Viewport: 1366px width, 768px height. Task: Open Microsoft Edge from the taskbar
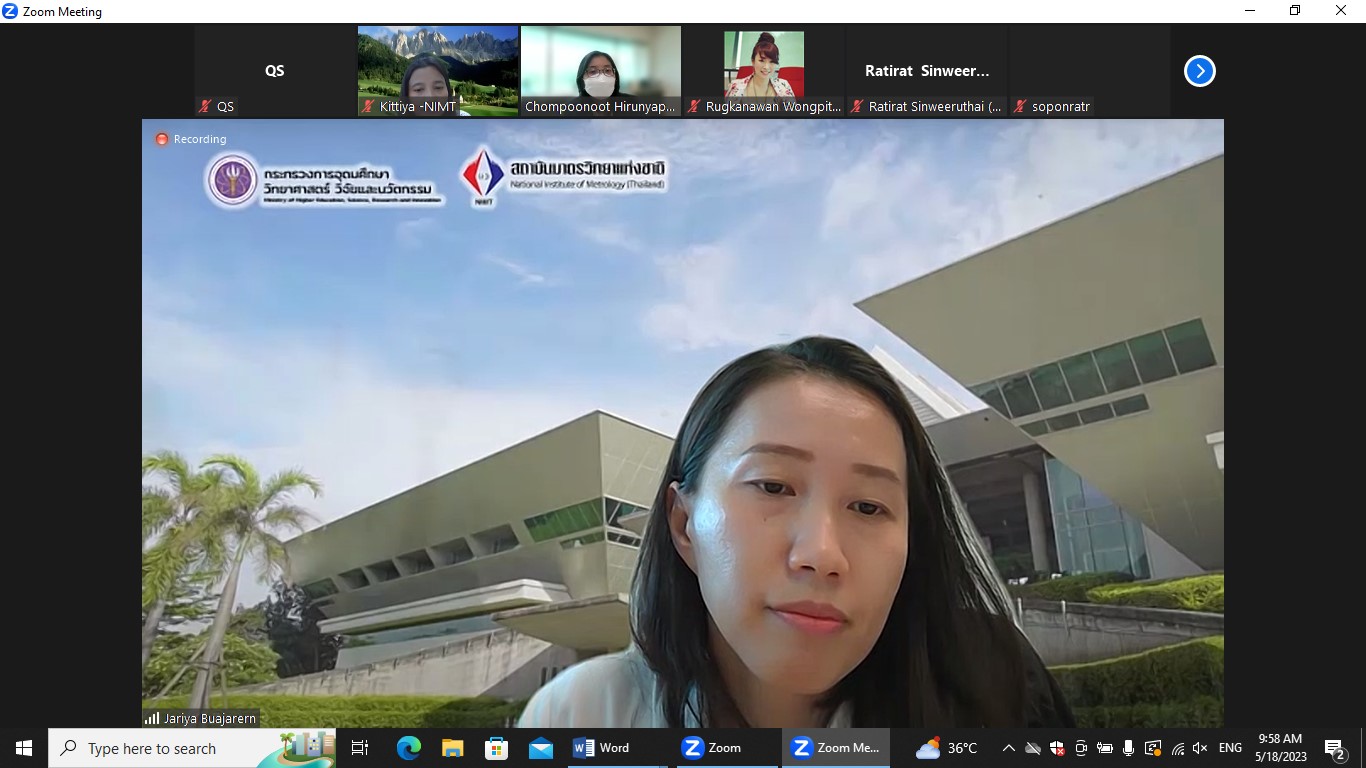click(x=408, y=748)
